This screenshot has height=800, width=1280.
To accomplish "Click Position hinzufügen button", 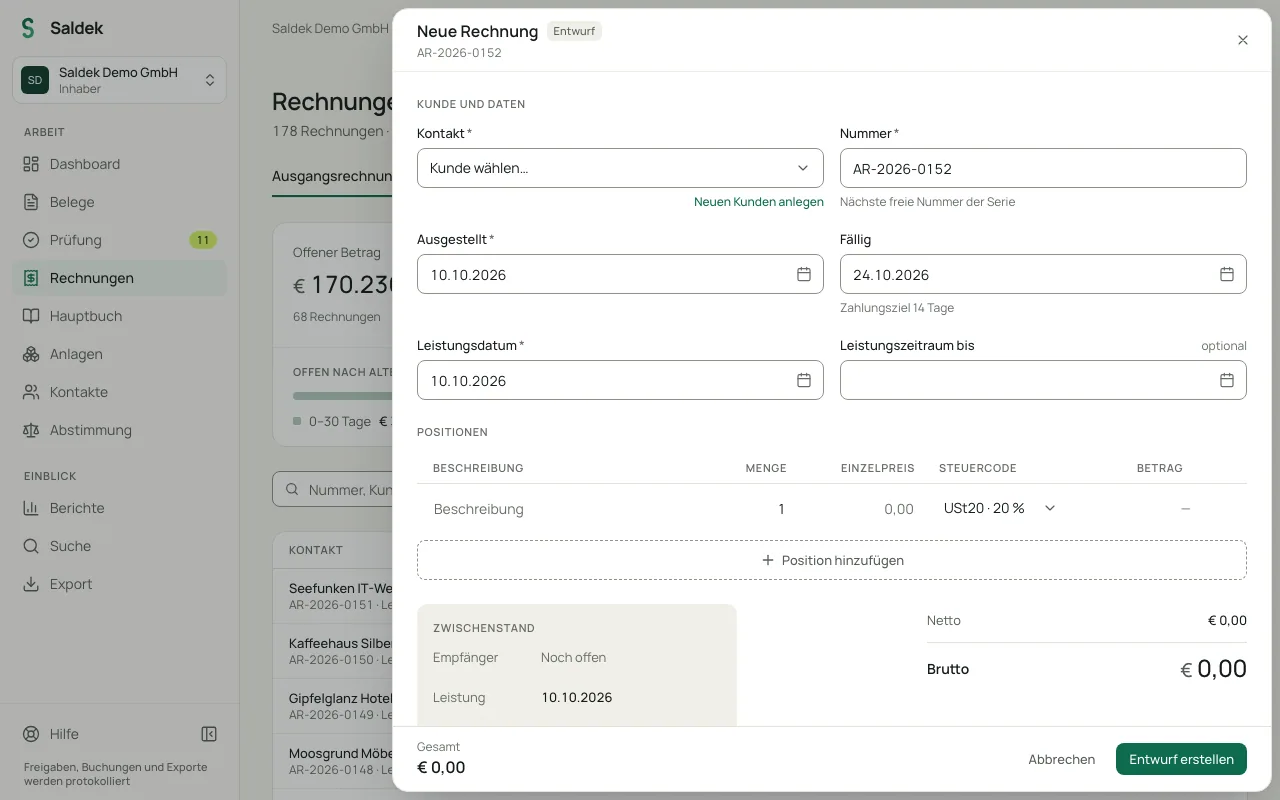I will 832,560.
